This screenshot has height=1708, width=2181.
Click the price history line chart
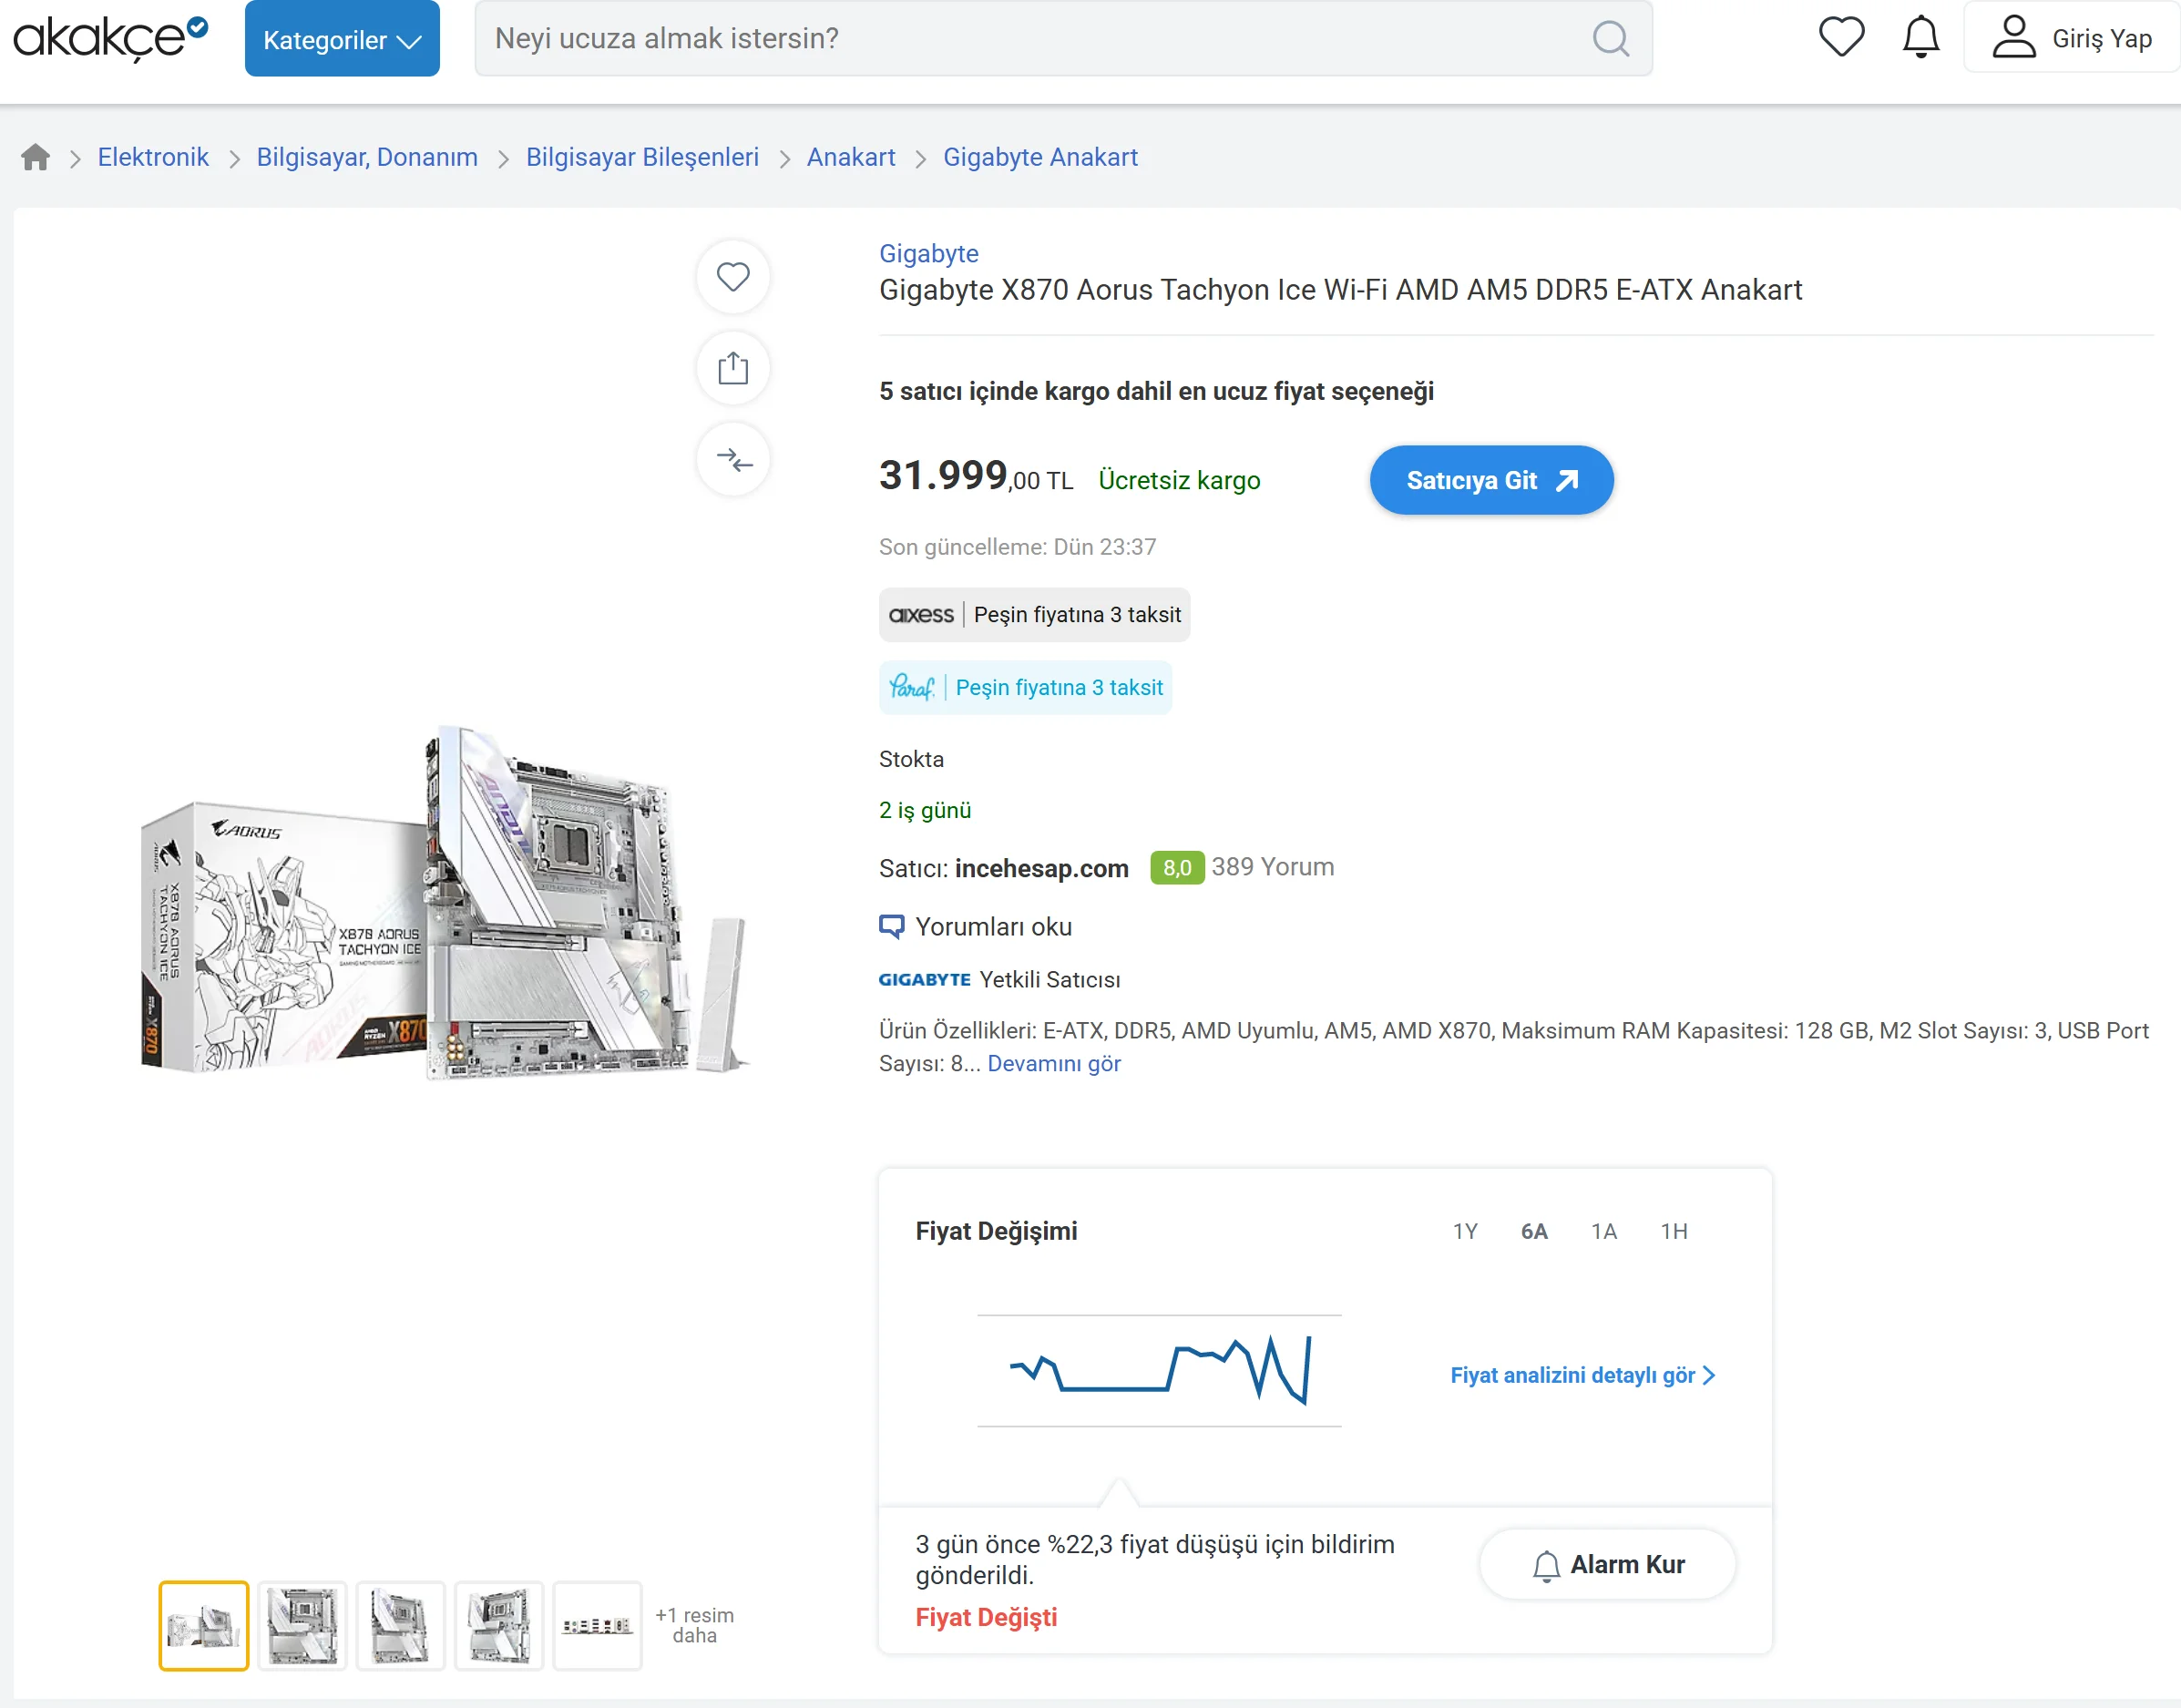tap(1159, 1370)
